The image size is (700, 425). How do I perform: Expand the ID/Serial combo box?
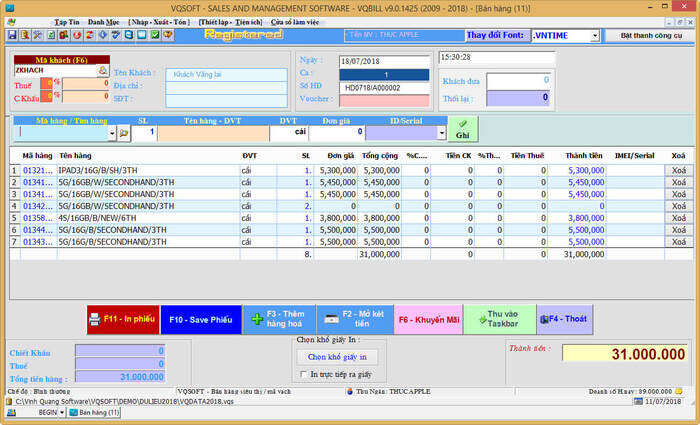(443, 132)
